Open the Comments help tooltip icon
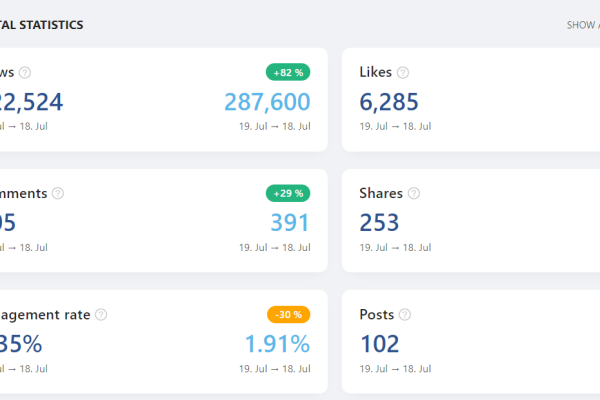Viewport: 600px width, 400px height. pos(58,193)
